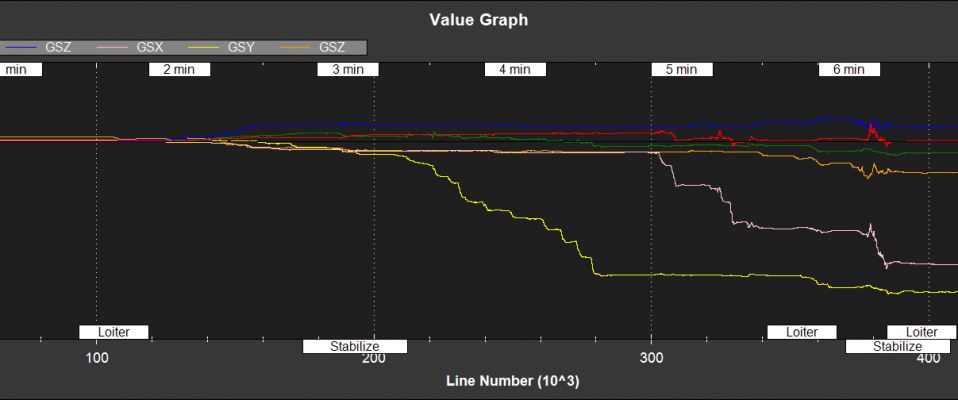Pick the 5 min time marker
958x400 pixels.
tap(682, 70)
